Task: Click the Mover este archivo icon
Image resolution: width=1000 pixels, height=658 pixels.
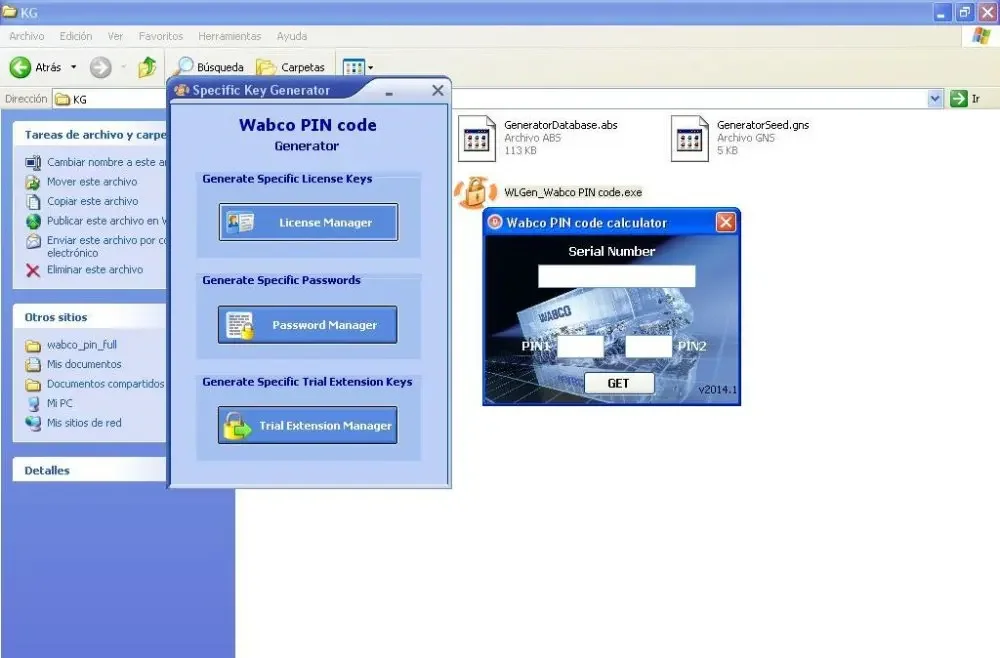Action: tap(33, 182)
